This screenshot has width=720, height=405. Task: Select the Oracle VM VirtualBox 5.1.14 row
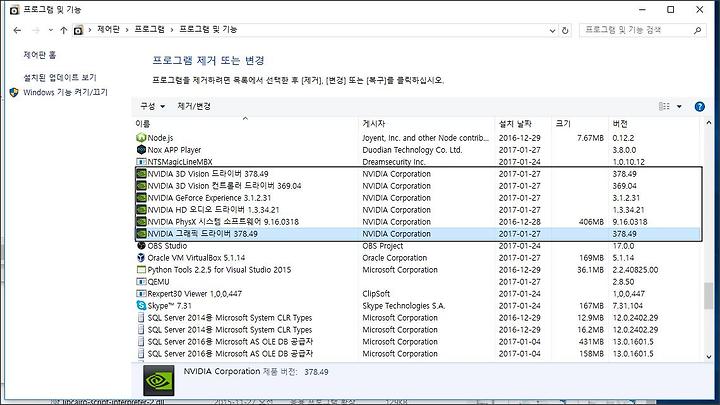(x=418, y=258)
